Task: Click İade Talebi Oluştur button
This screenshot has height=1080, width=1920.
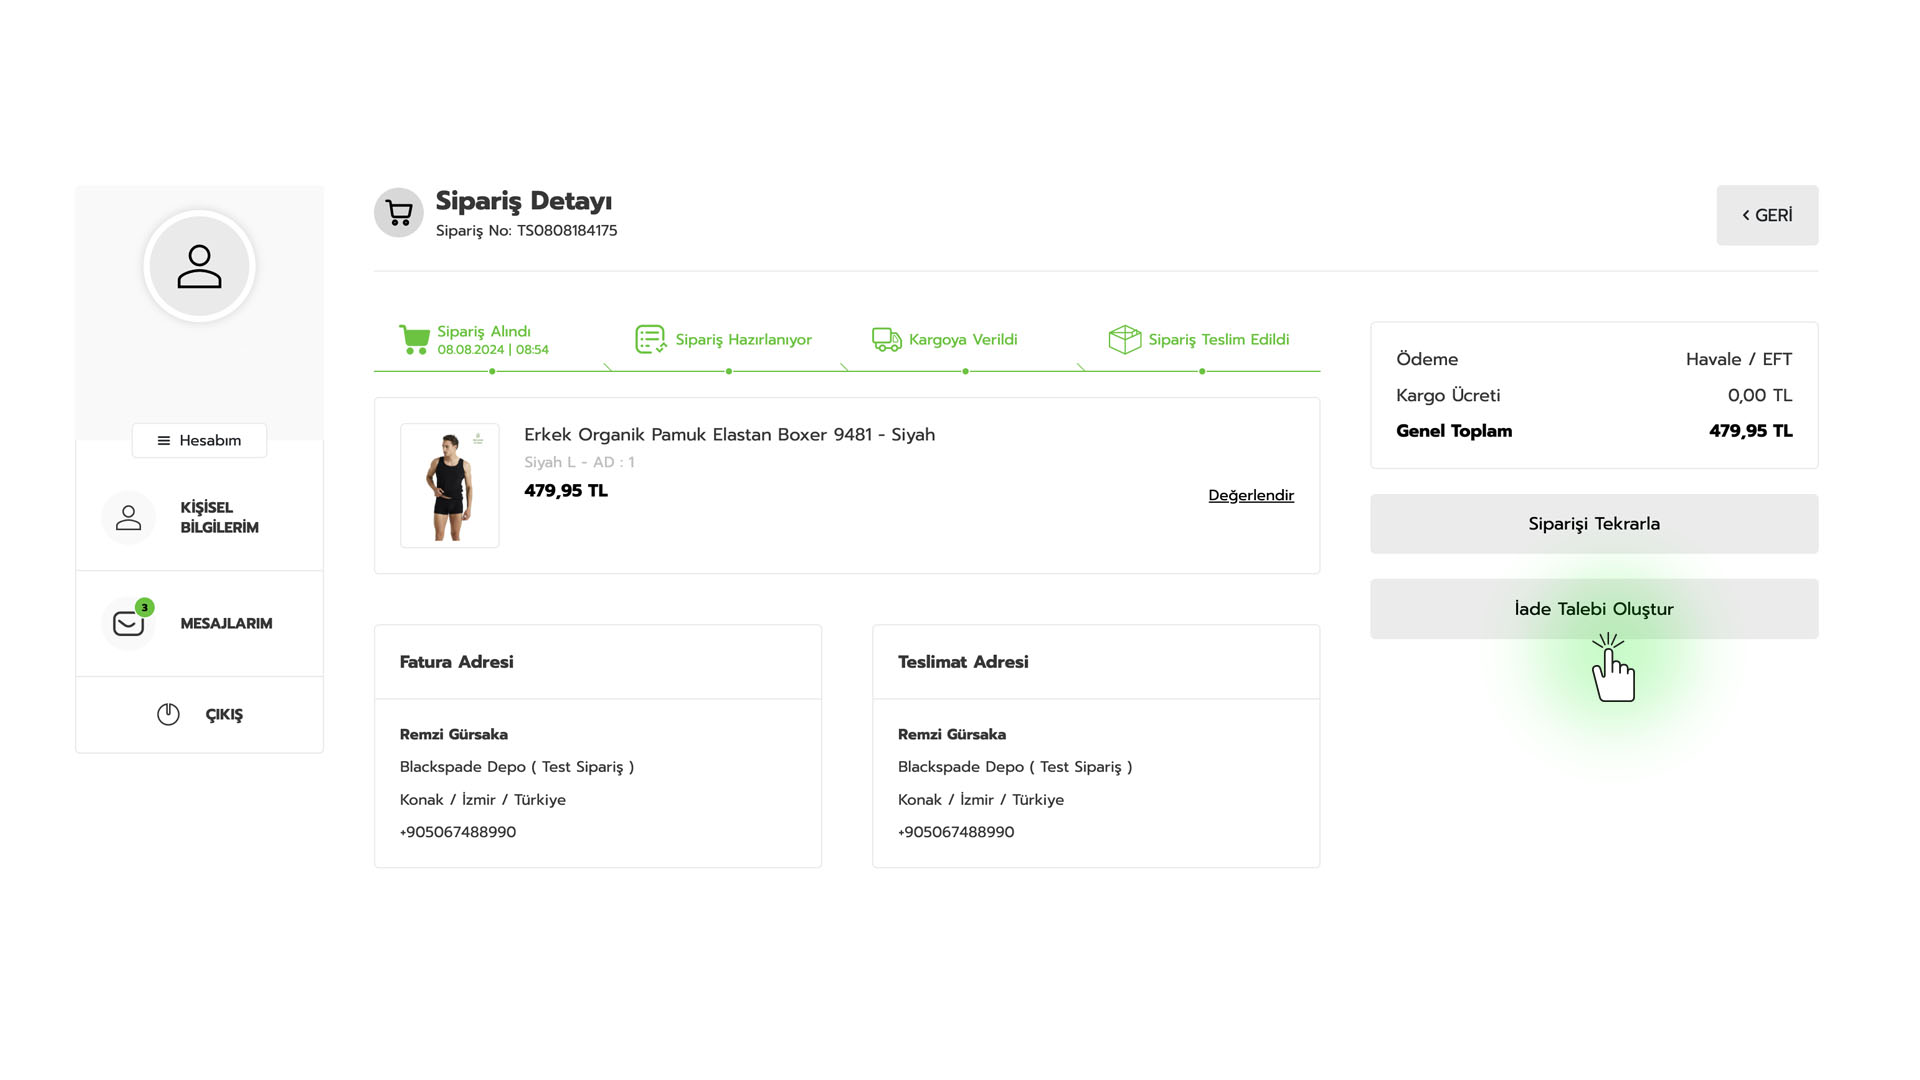Action: pyautogui.click(x=1593, y=609)
